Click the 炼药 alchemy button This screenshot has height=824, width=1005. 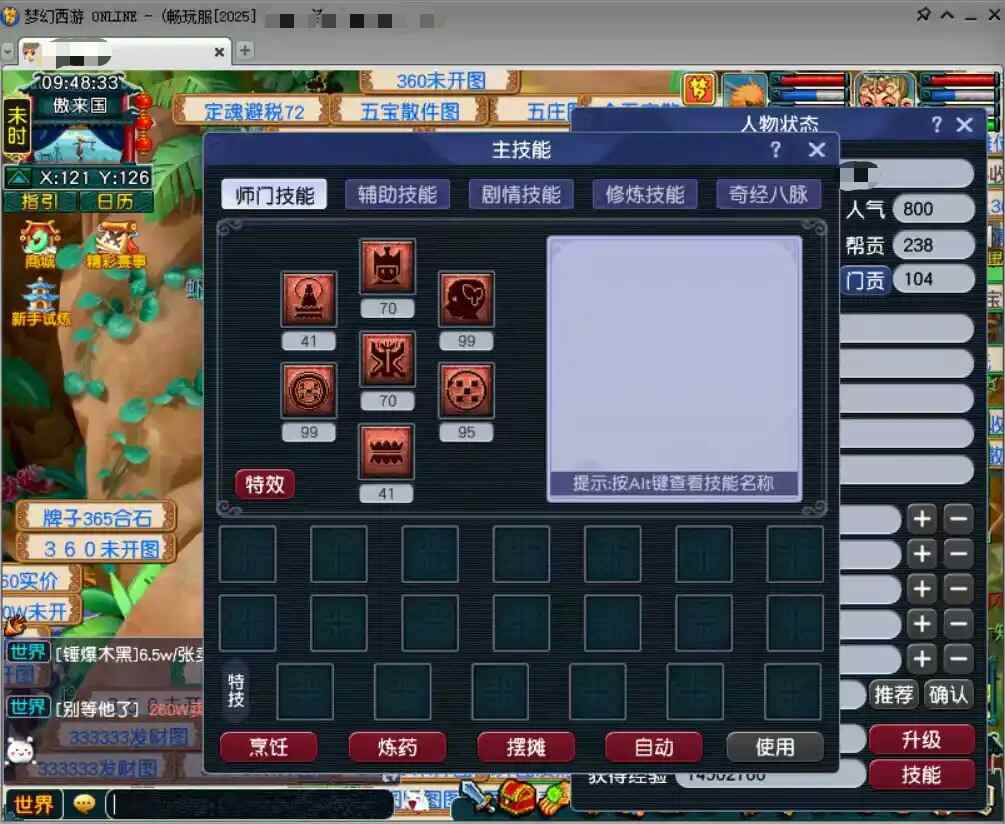[397, 747]
